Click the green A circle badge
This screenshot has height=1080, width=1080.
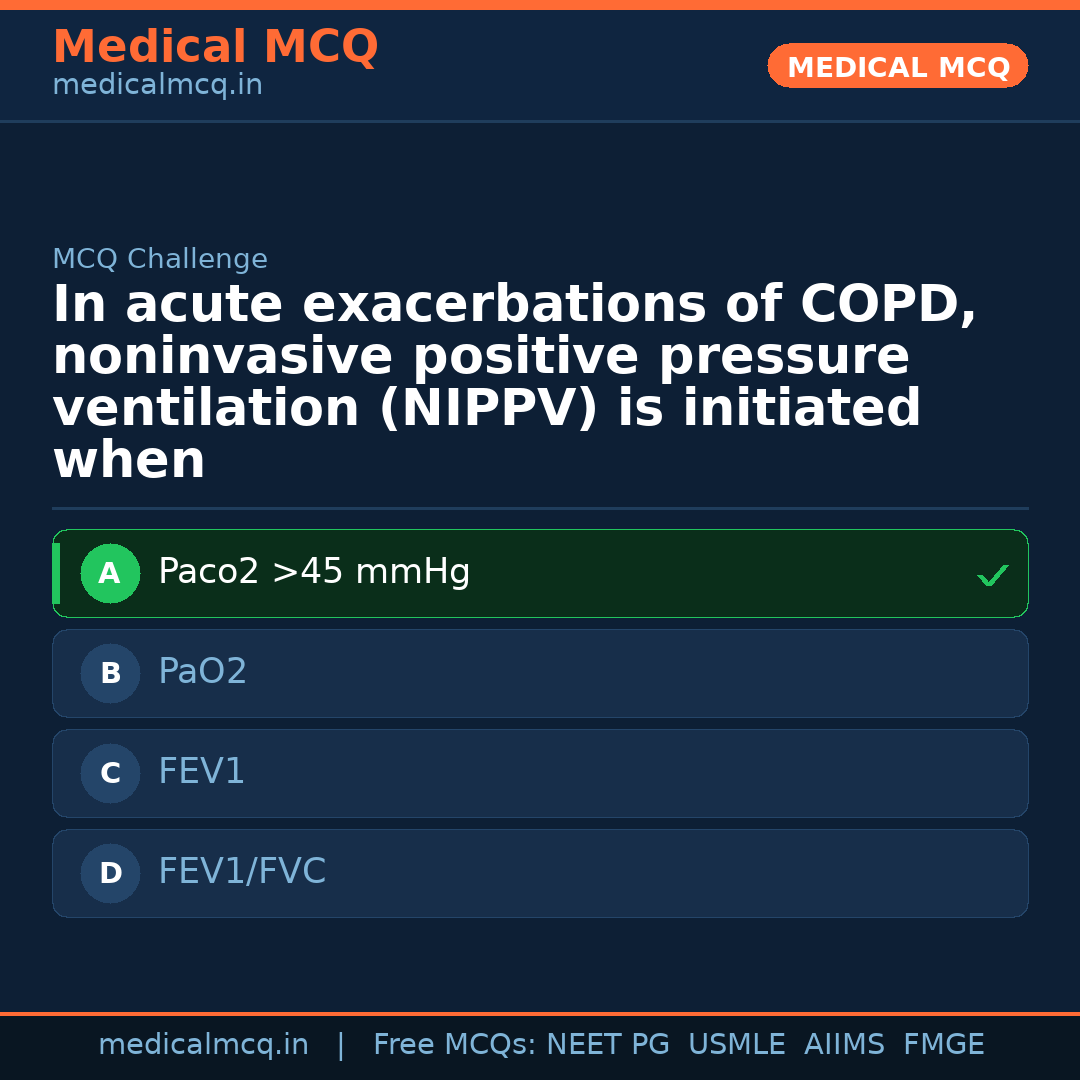[110, 574]
